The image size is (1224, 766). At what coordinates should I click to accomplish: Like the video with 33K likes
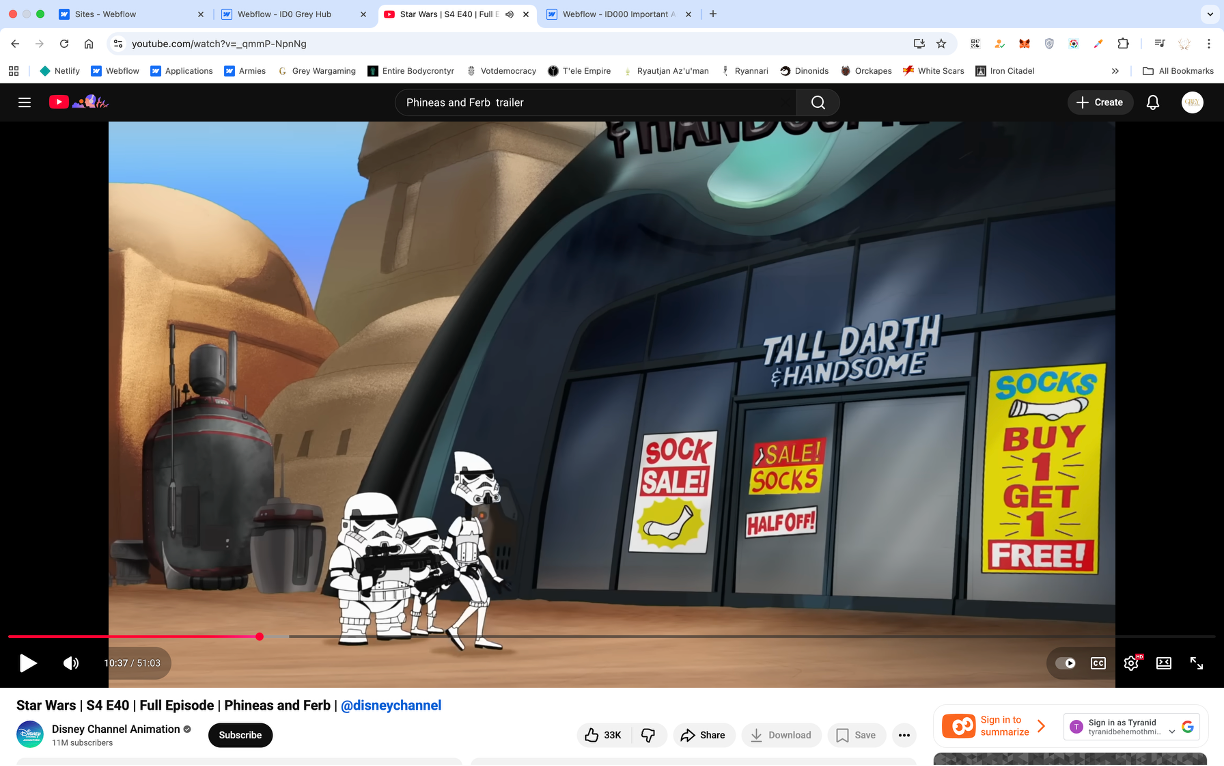coord(603,735)
